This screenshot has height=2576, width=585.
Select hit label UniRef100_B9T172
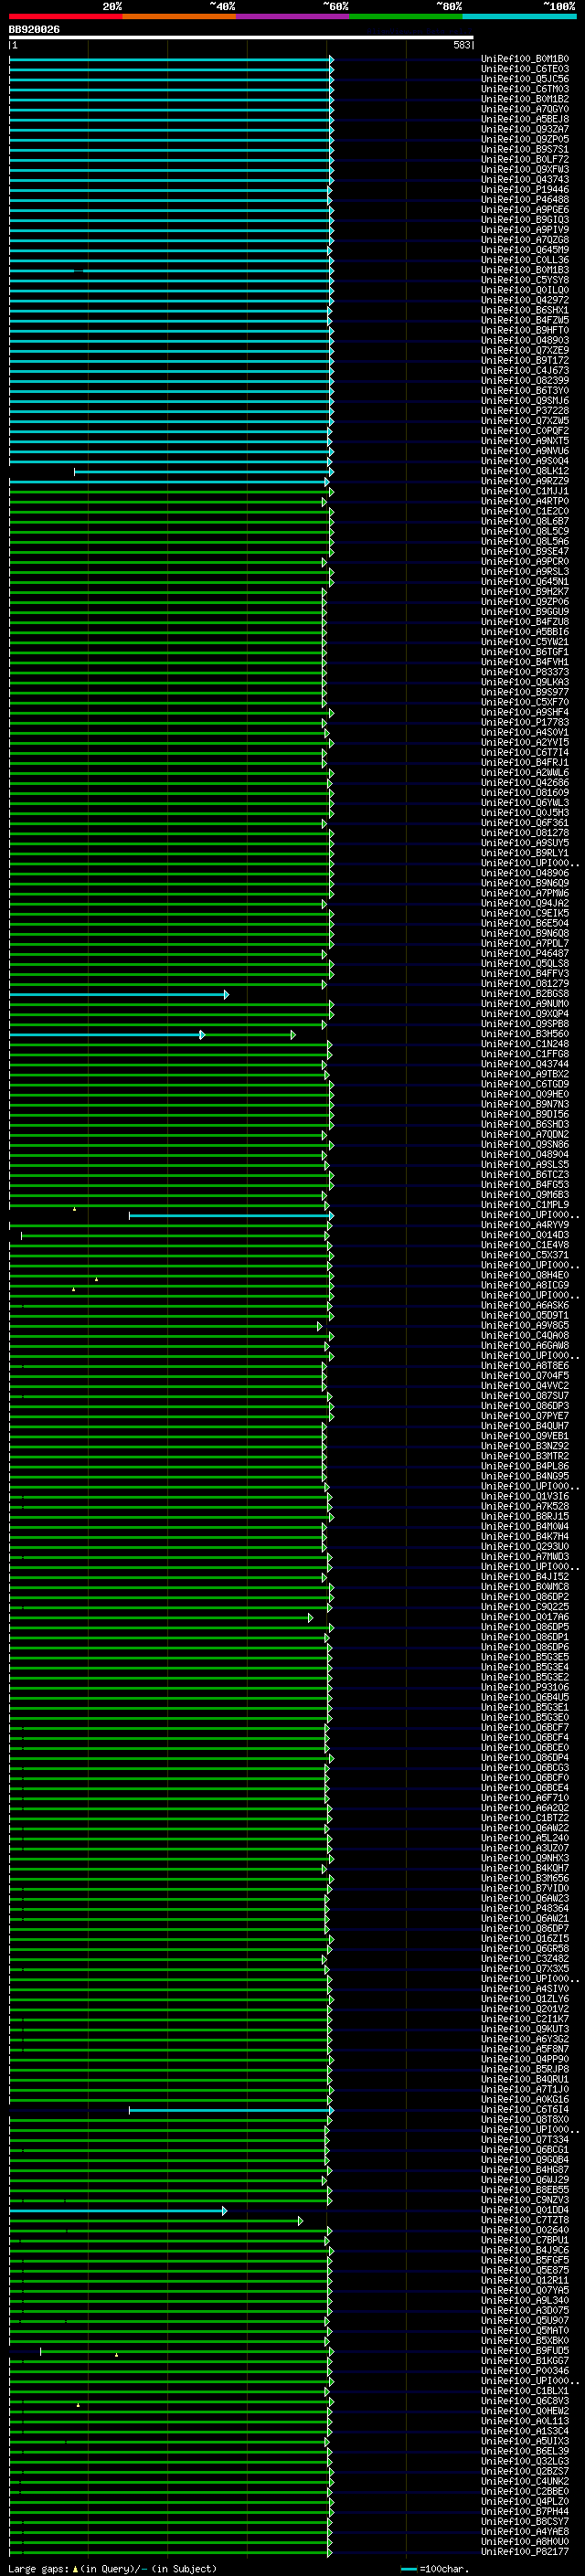(x=525, y=361)
